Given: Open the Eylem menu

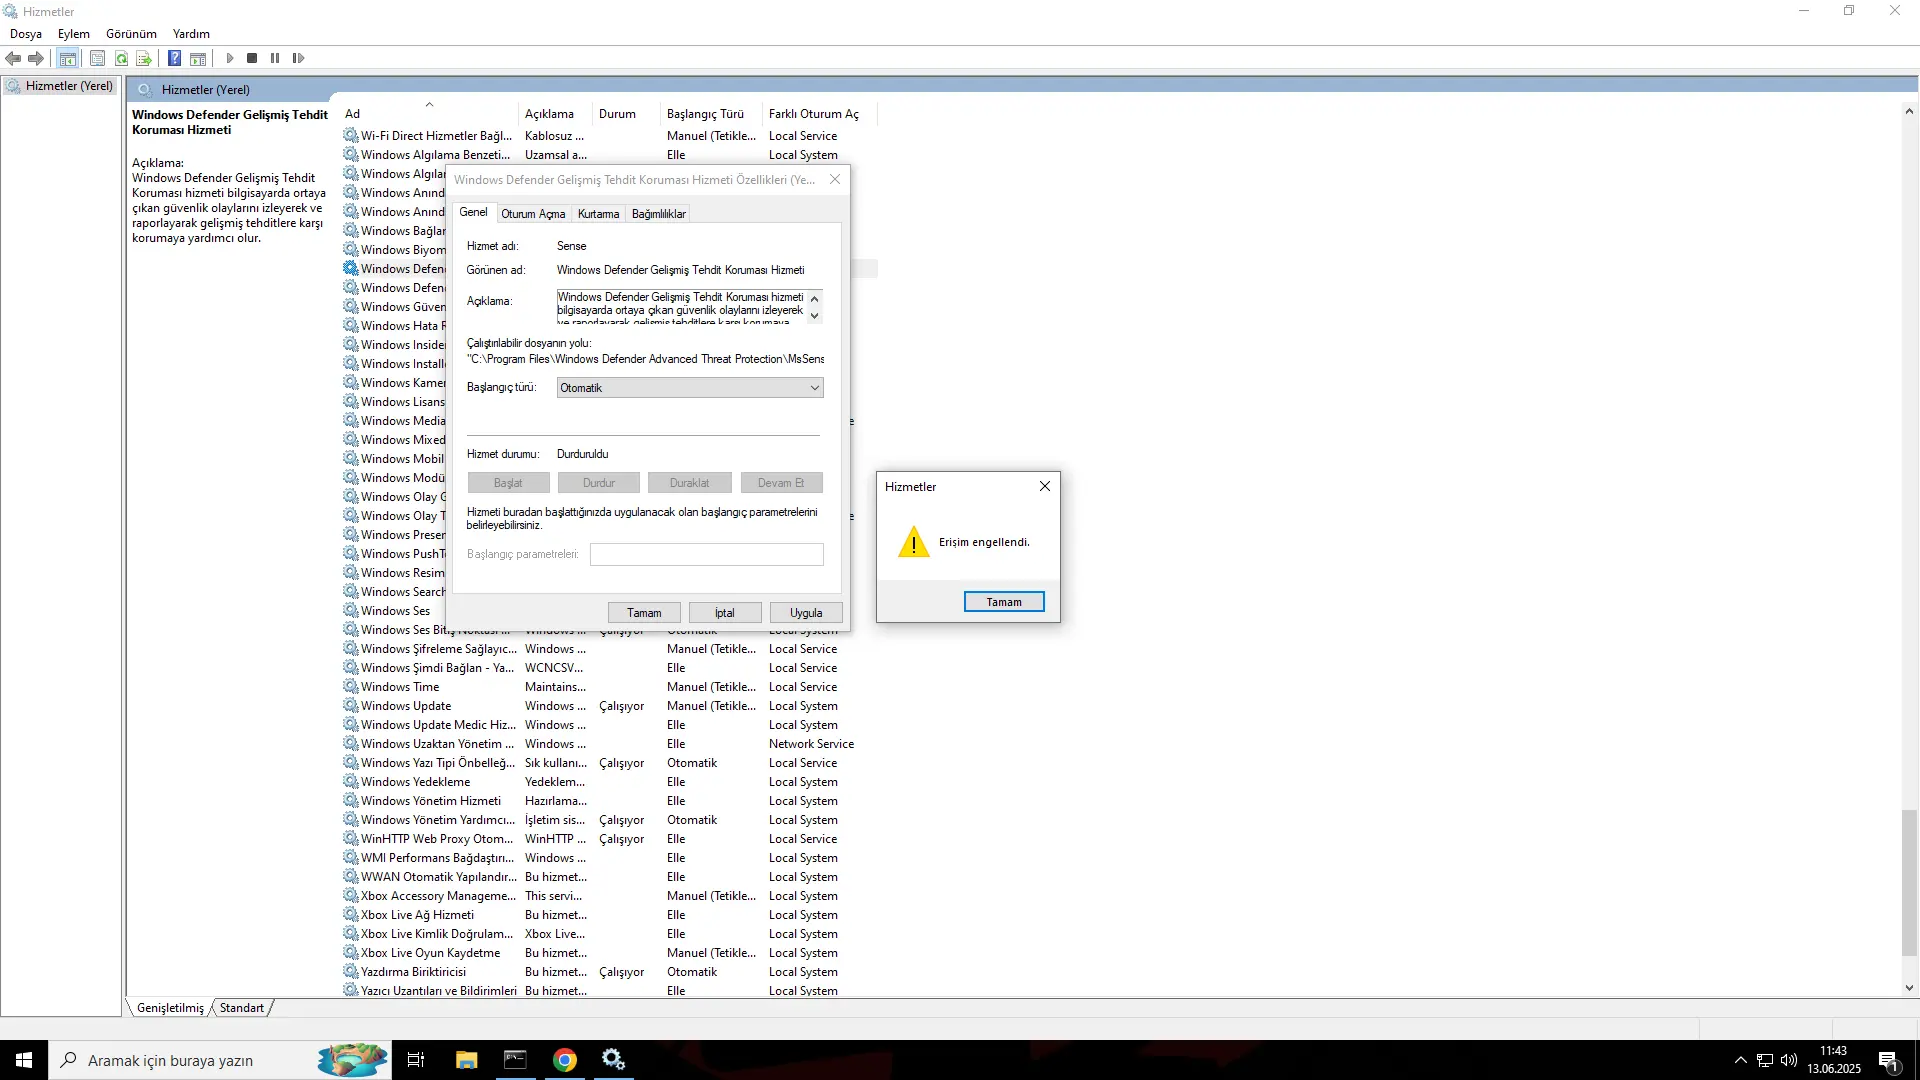Looking at the screenshot, I should point(74,33).
